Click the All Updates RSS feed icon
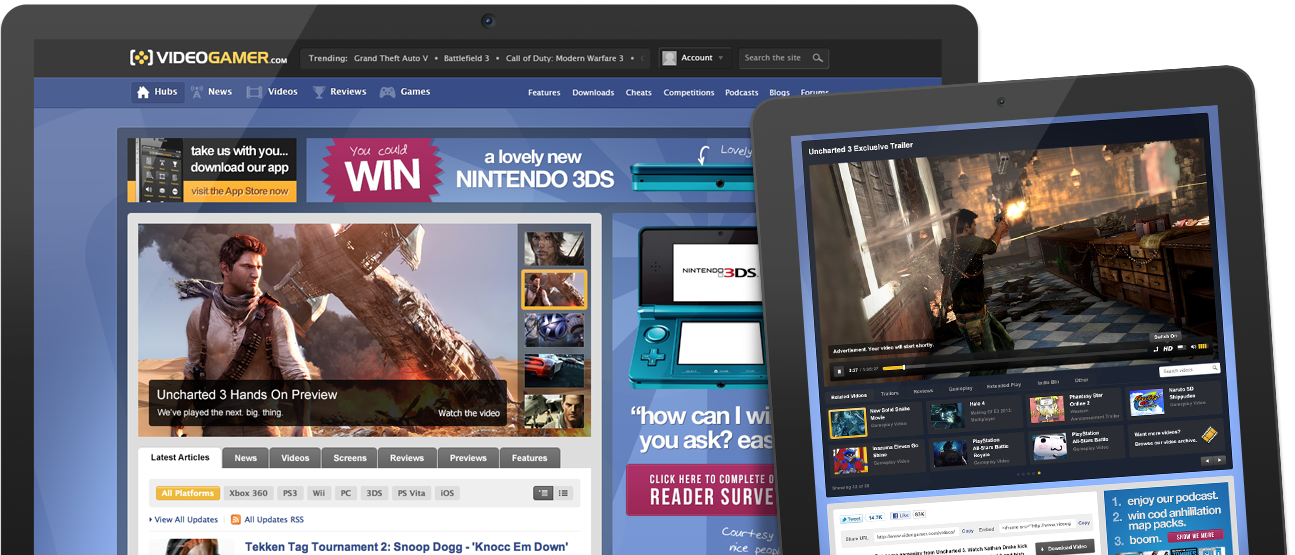 pos(236,520)
